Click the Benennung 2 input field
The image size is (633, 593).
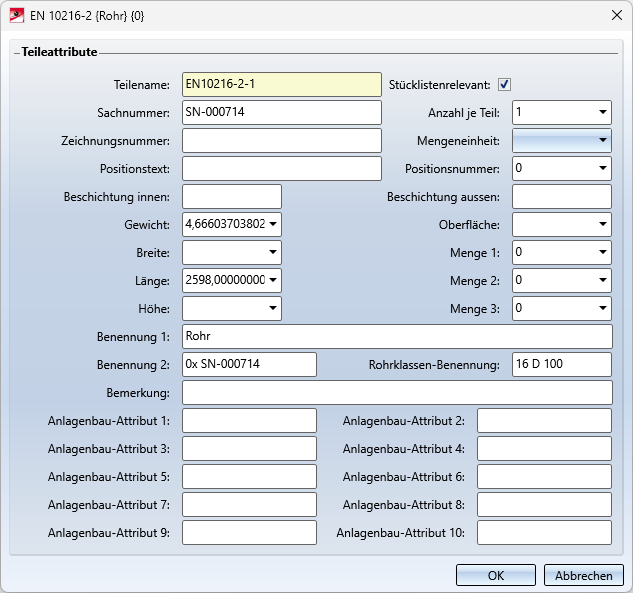tap(249, 365)
